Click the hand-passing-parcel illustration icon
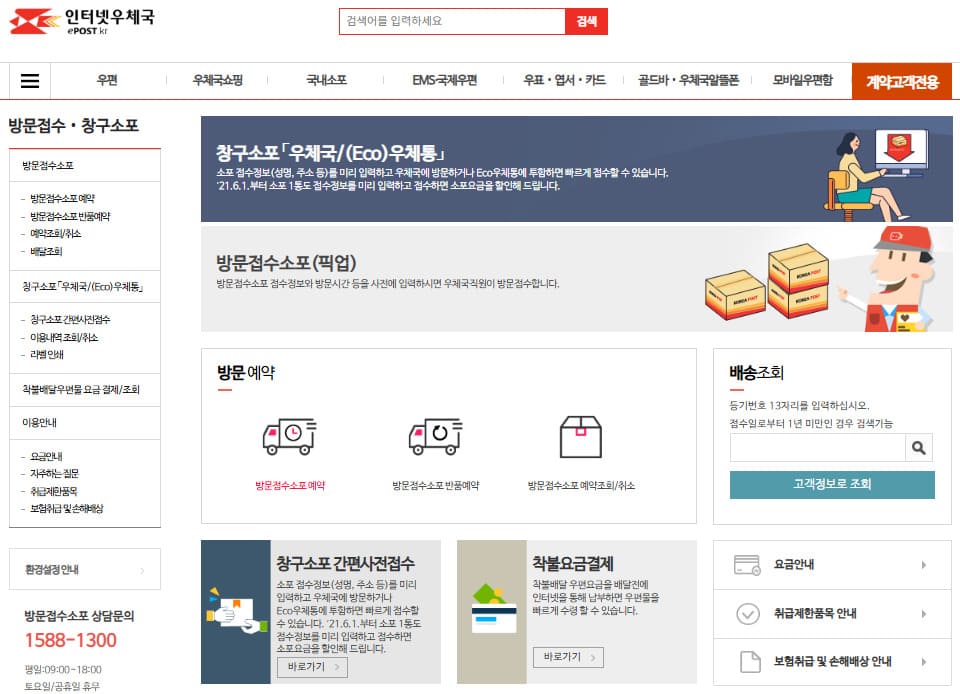The width and height of the screenshot is (960, 694). click(236, 612)
